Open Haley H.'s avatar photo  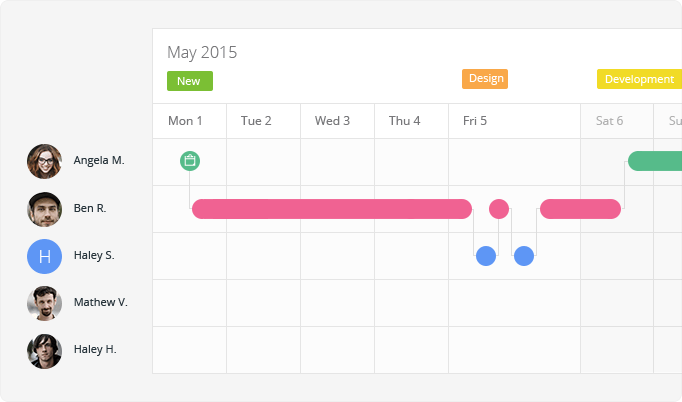coord(44,350)
